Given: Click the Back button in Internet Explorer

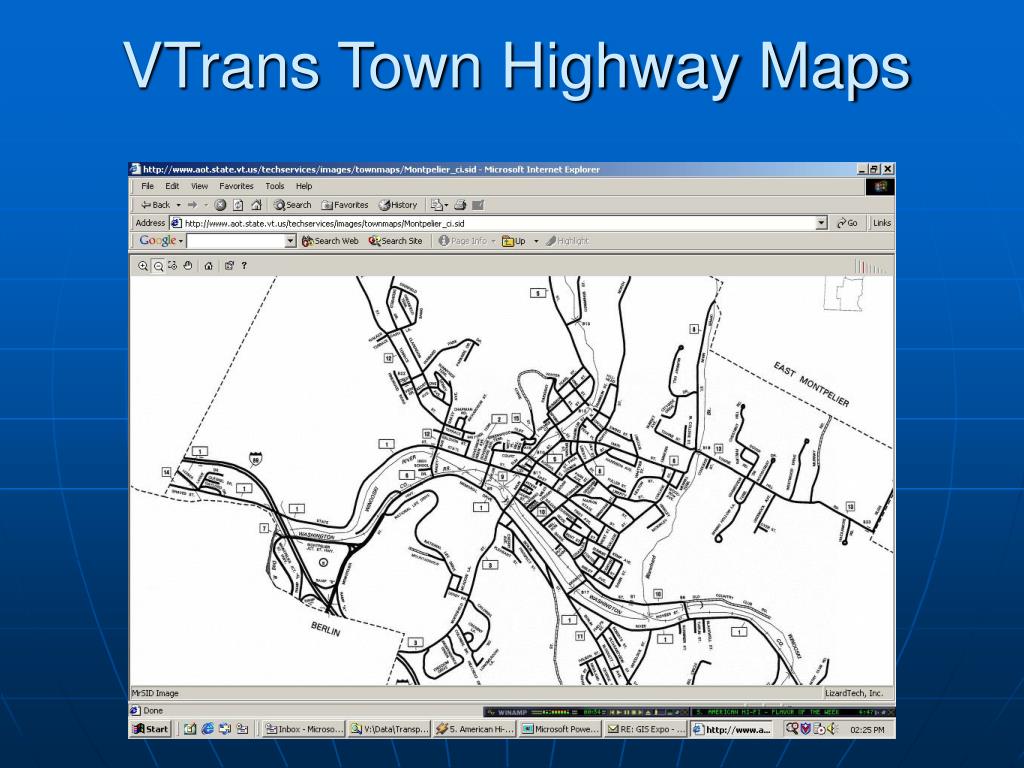Looking at the screenshot, I should tap(156, 205).
